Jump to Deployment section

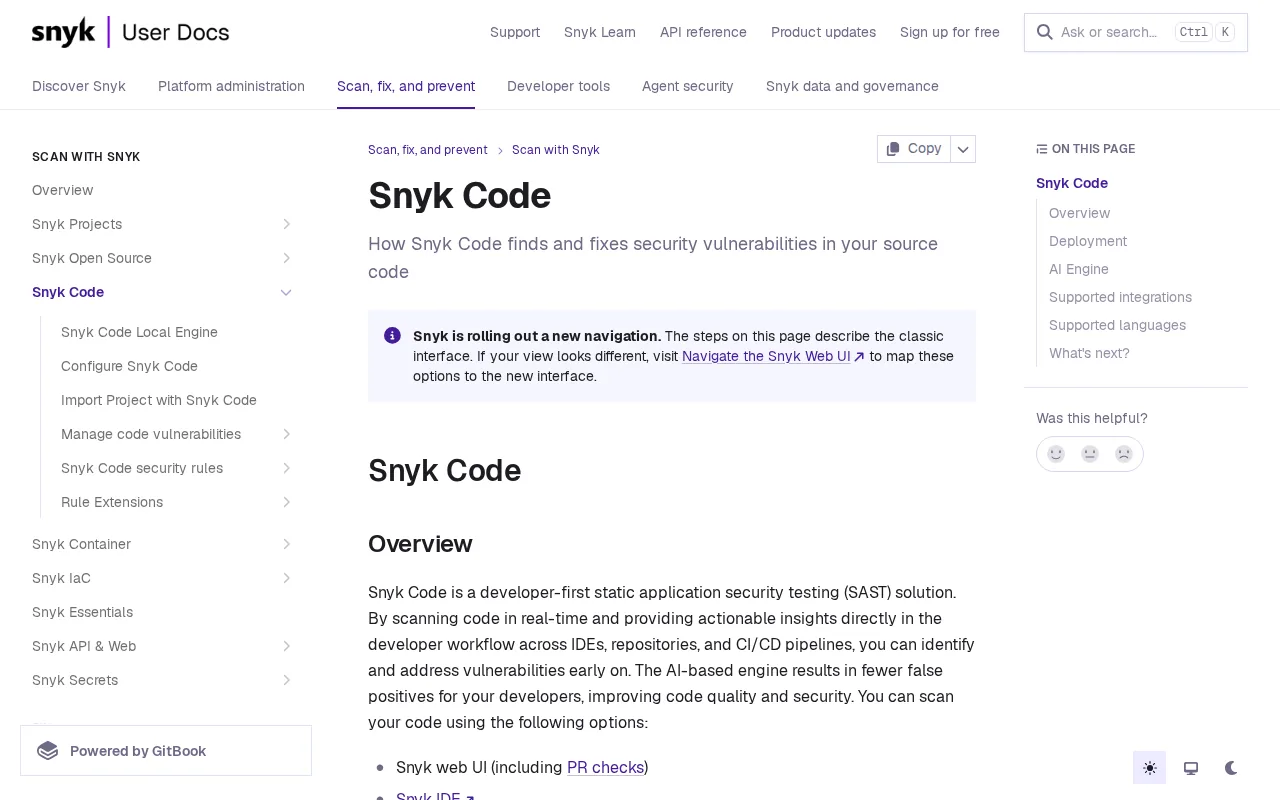(1088, 241)
